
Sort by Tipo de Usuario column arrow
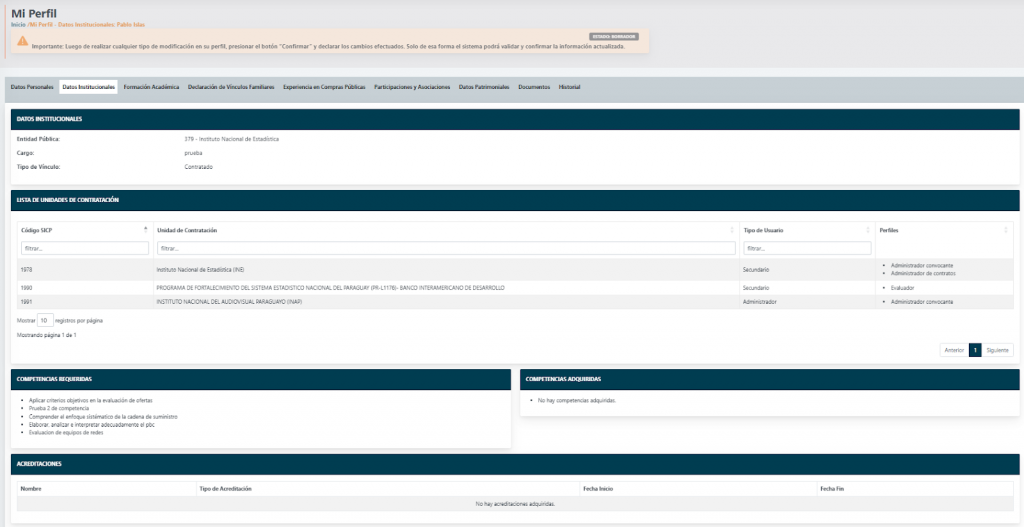[x=868, y=230]
